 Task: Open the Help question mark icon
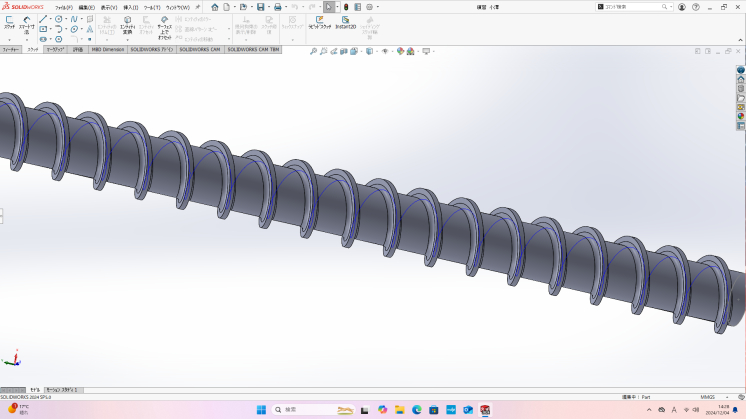[696, 7]
